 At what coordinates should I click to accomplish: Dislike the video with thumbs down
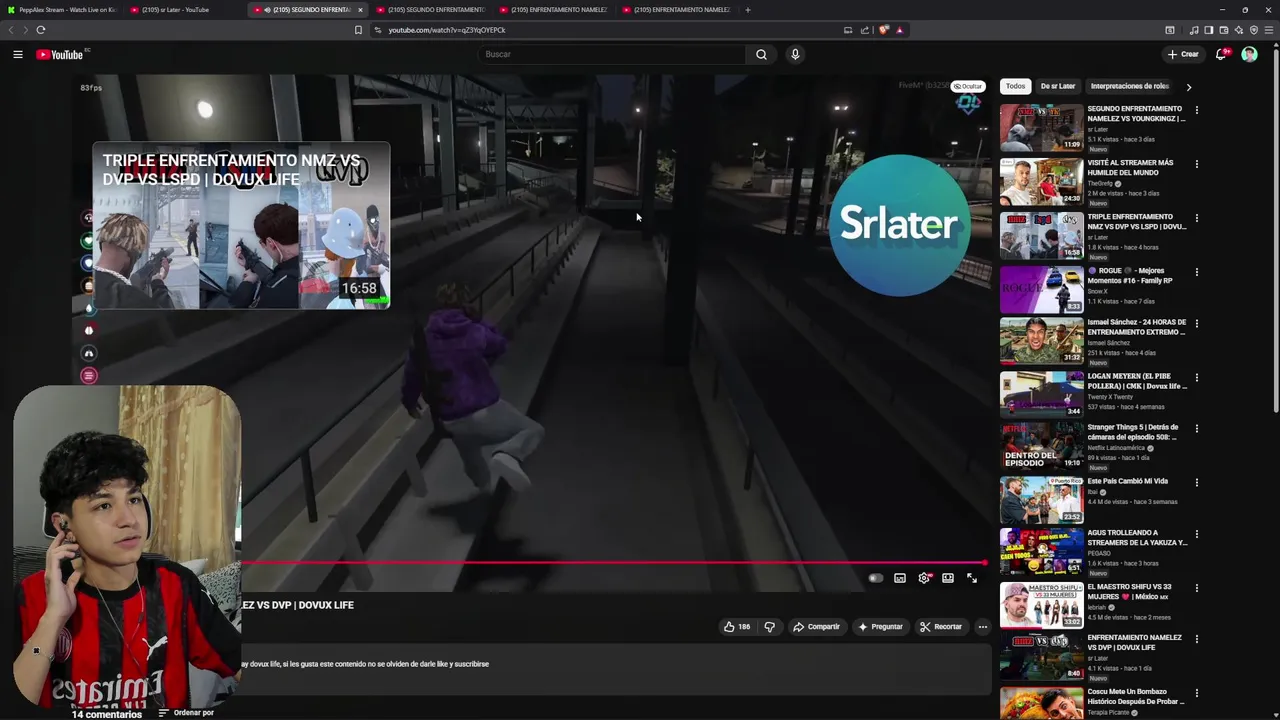769,627
